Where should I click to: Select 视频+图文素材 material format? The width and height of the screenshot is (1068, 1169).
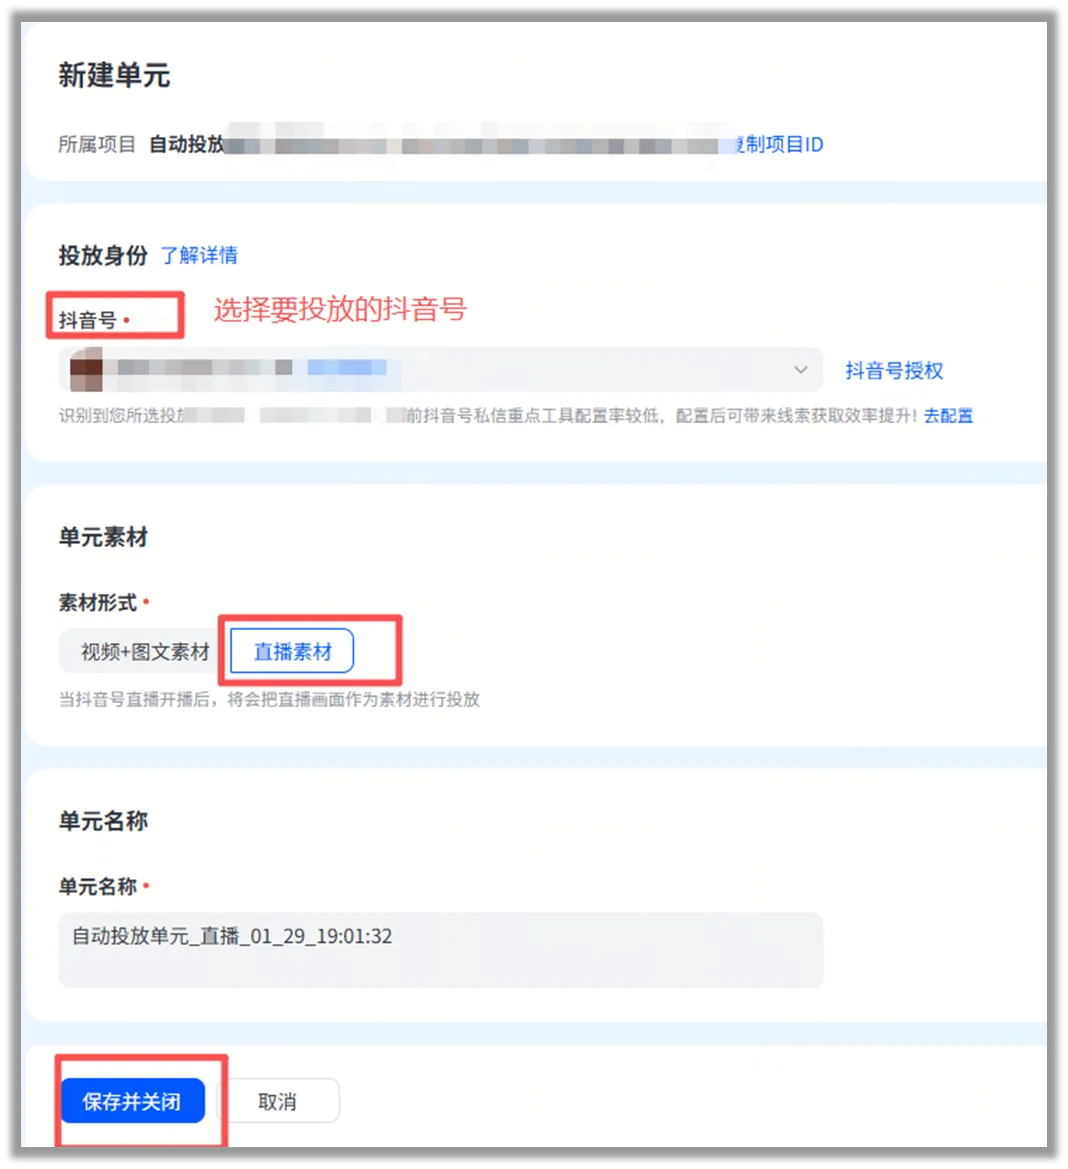click(x=145, y=652)
